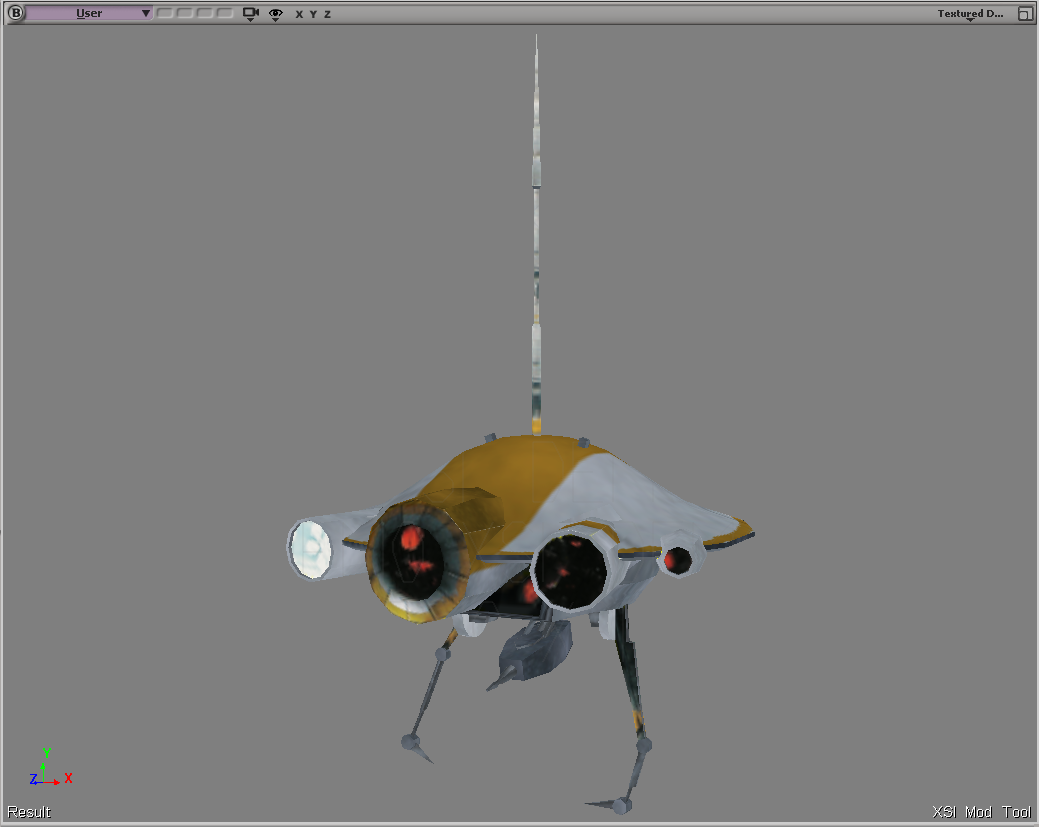Image resolution: width=1039 pixels, height=827 pixels.
Task: Open the camera icon menu
Action: [x=250, y=14]
